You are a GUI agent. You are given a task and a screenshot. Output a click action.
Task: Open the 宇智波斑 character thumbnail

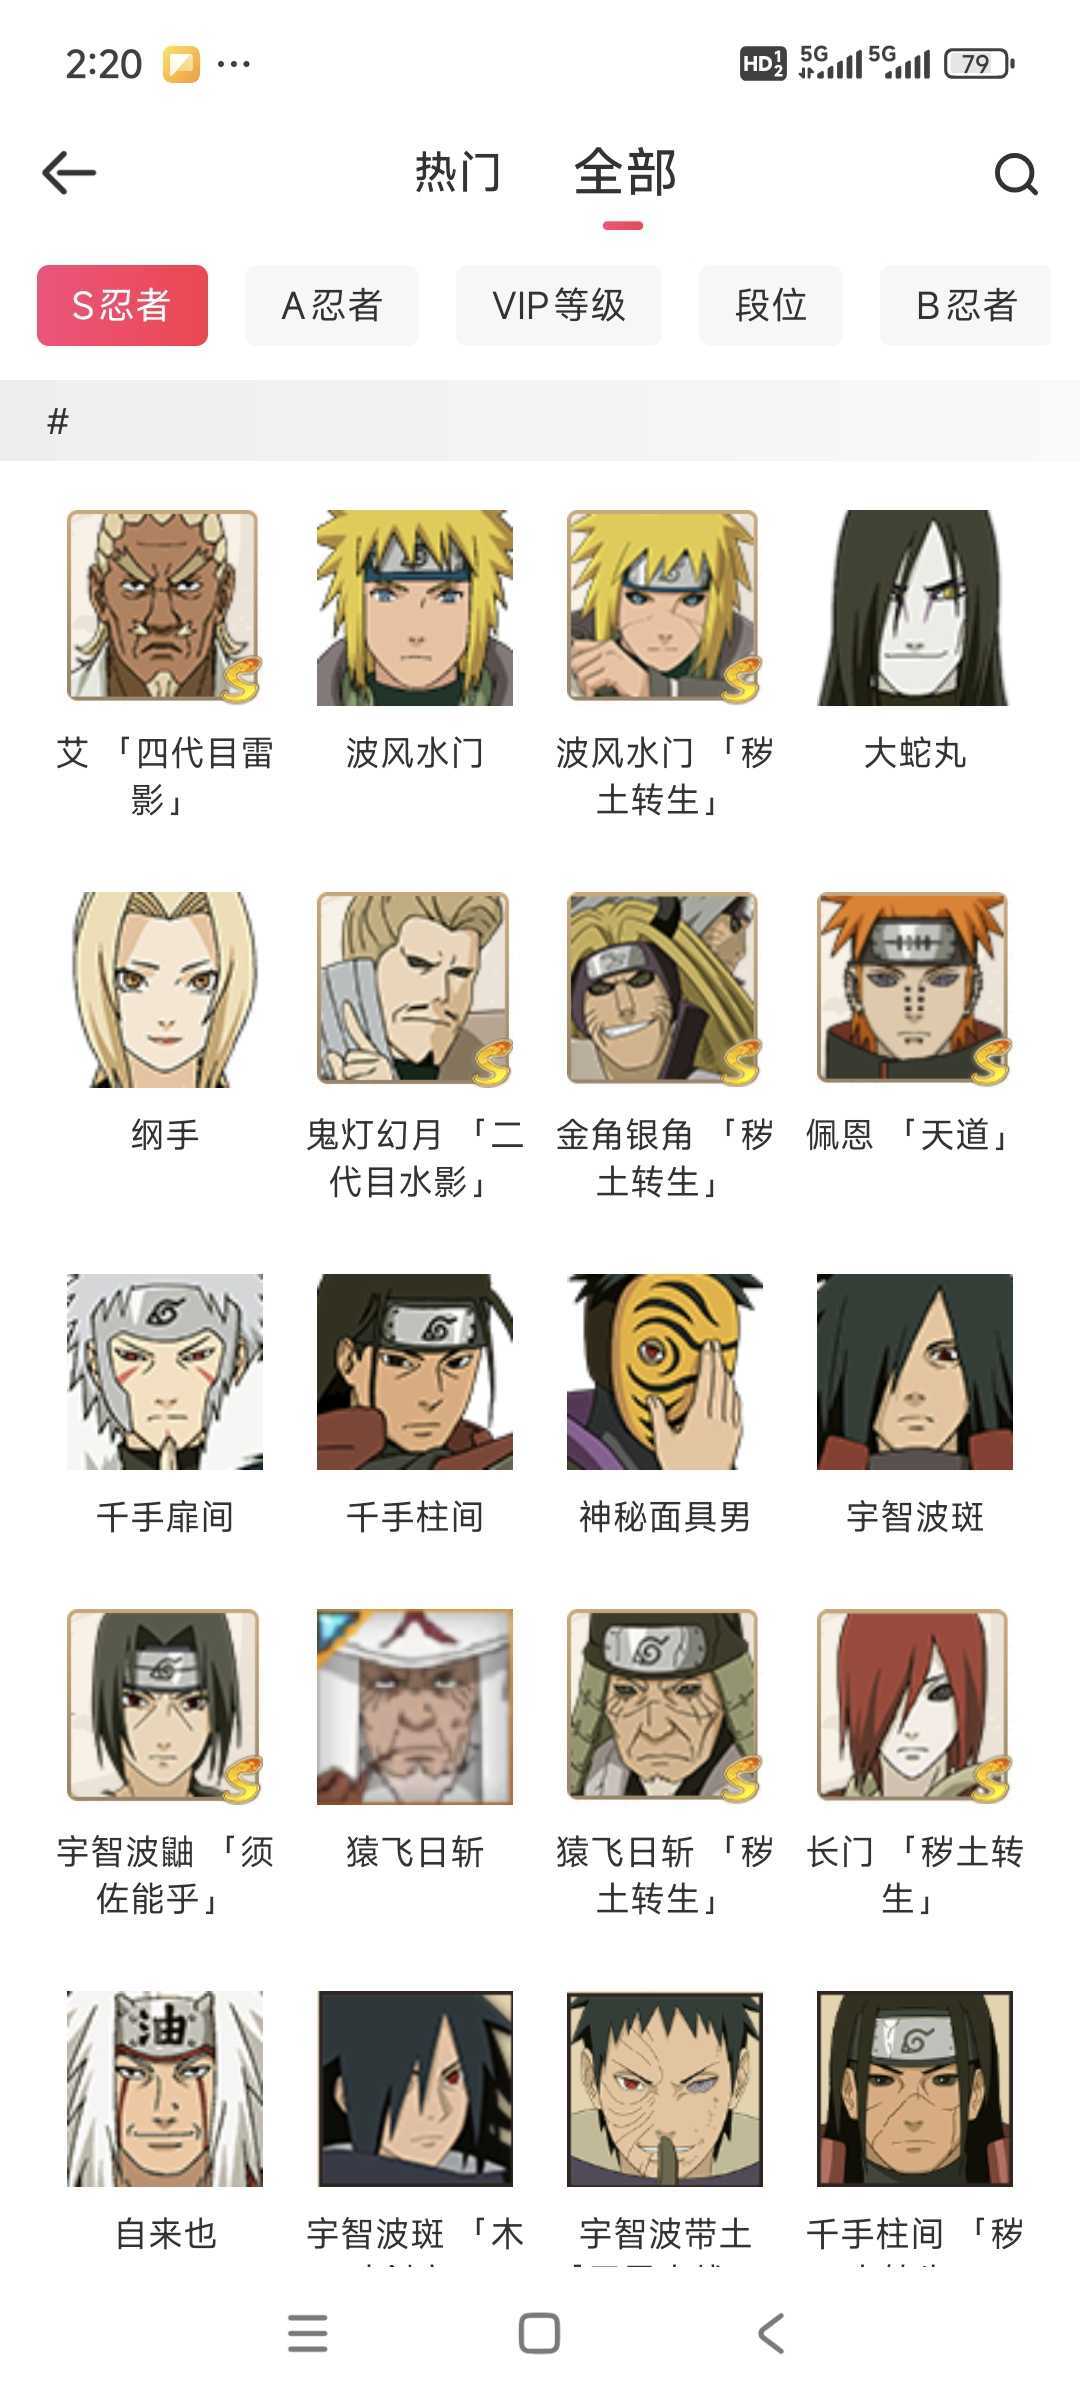[x=914, y=1372]
